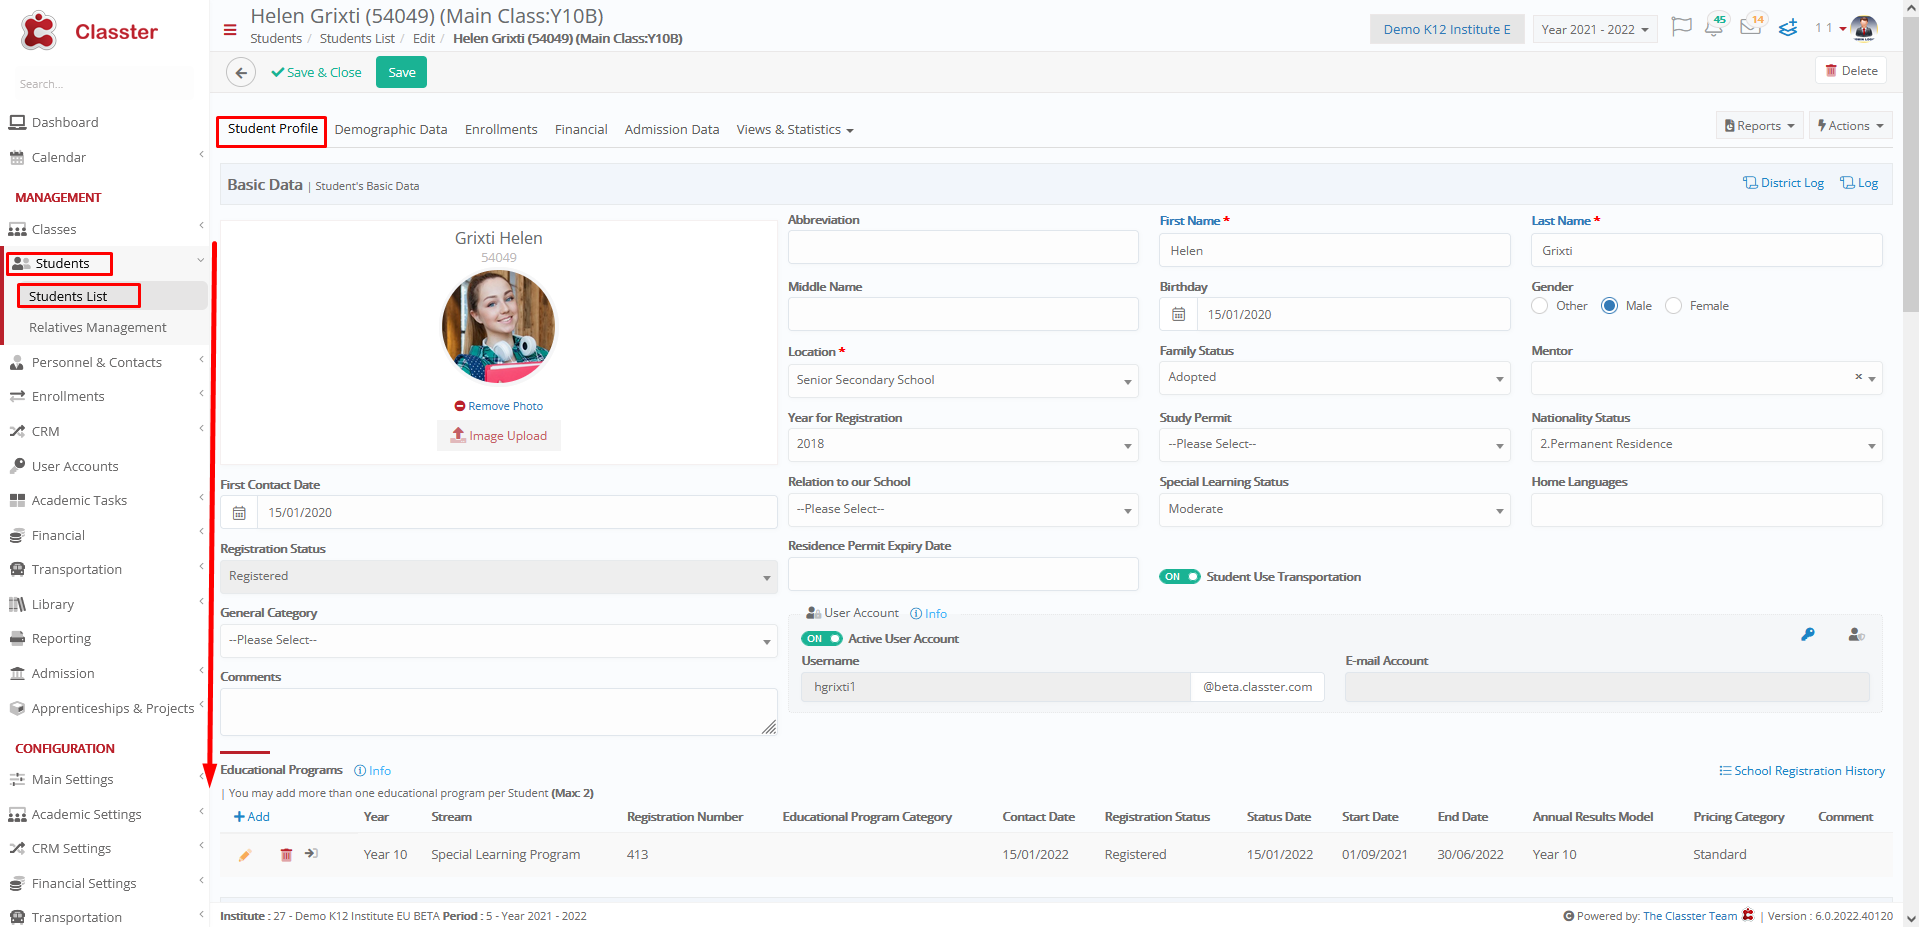Open the Reports dropdown button

[x=1759, y=126]
